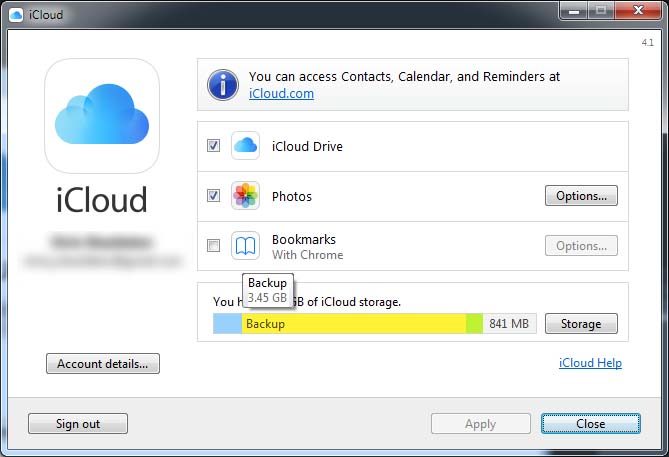Click the greyed-out Bookmarks Options button

click(x=581, y=246)
